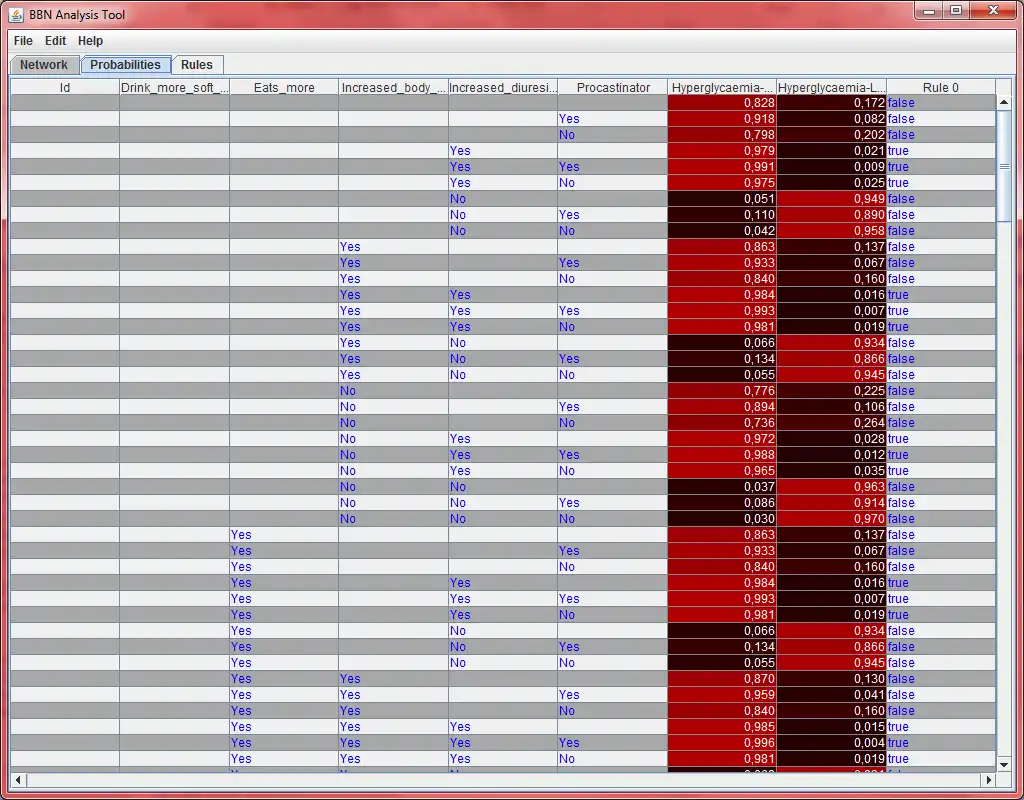The width and height of the screenshot is (1024, 800).
Task: Click the 0,996 value cell
Action: click(x=722, y=743)
